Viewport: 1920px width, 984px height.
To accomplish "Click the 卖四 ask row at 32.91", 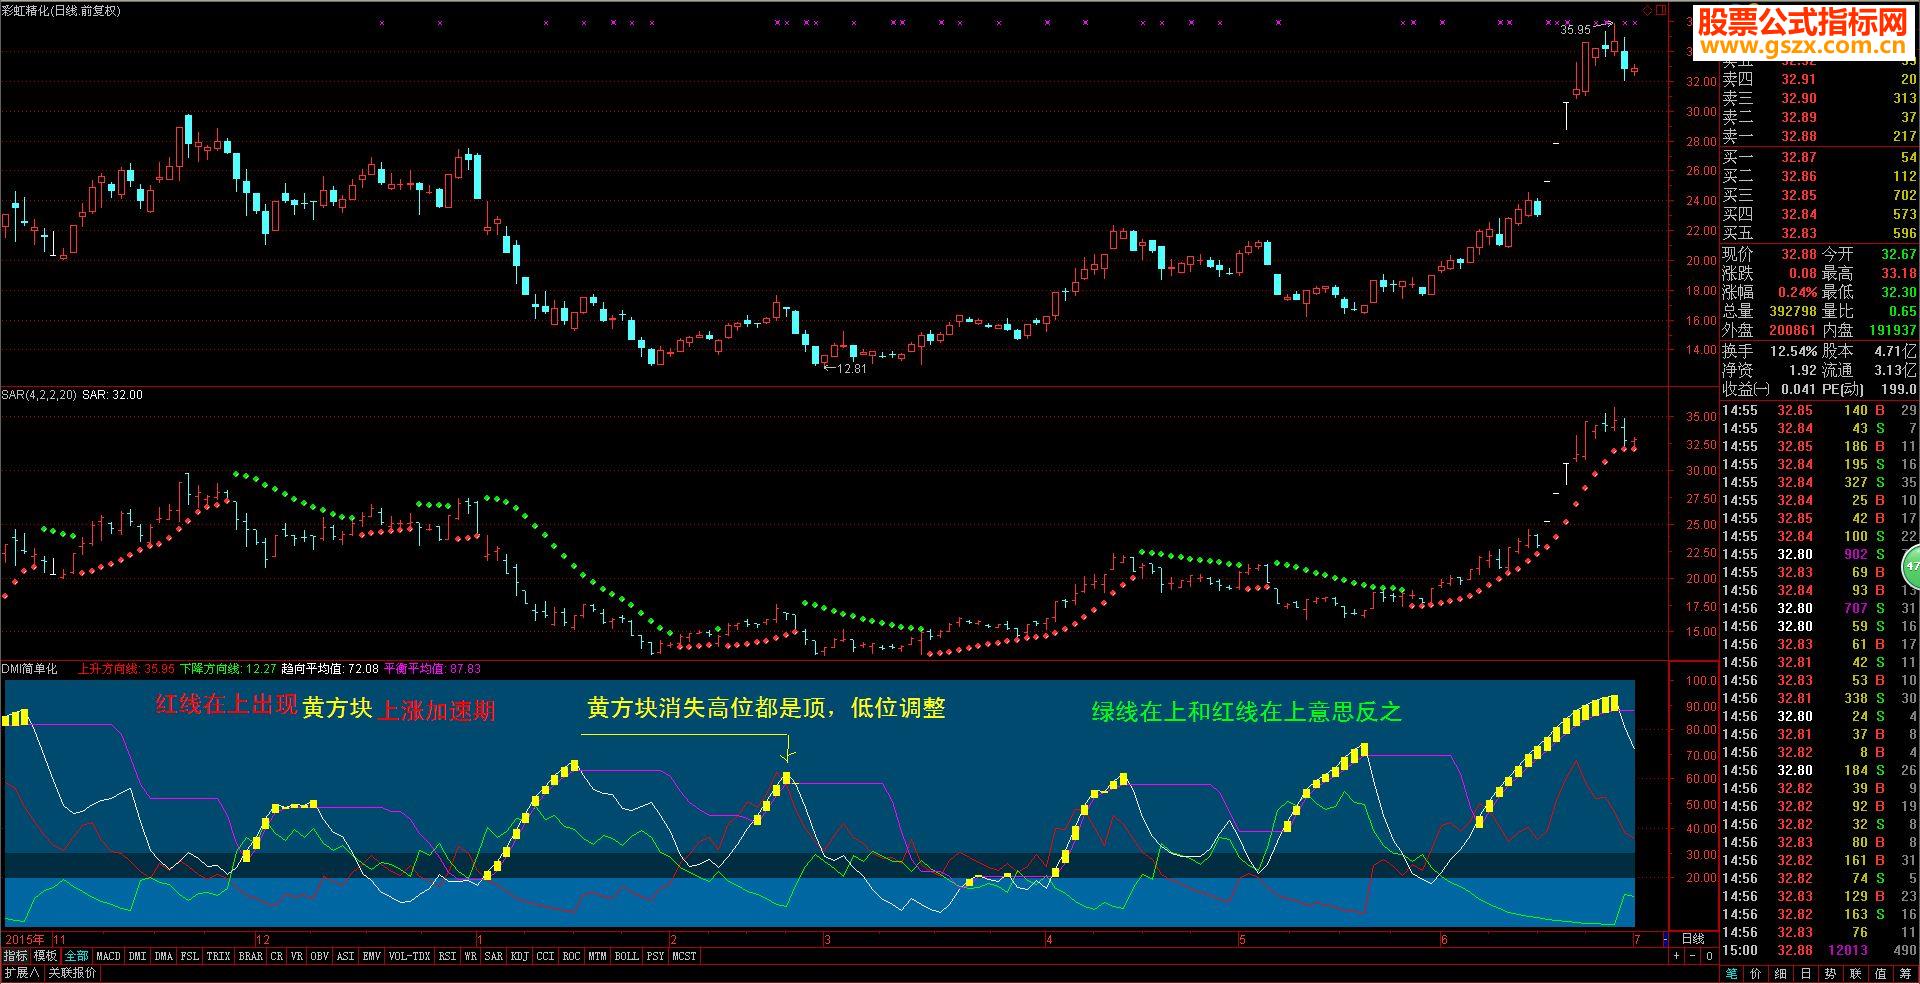I will (x=1819, y=79).
